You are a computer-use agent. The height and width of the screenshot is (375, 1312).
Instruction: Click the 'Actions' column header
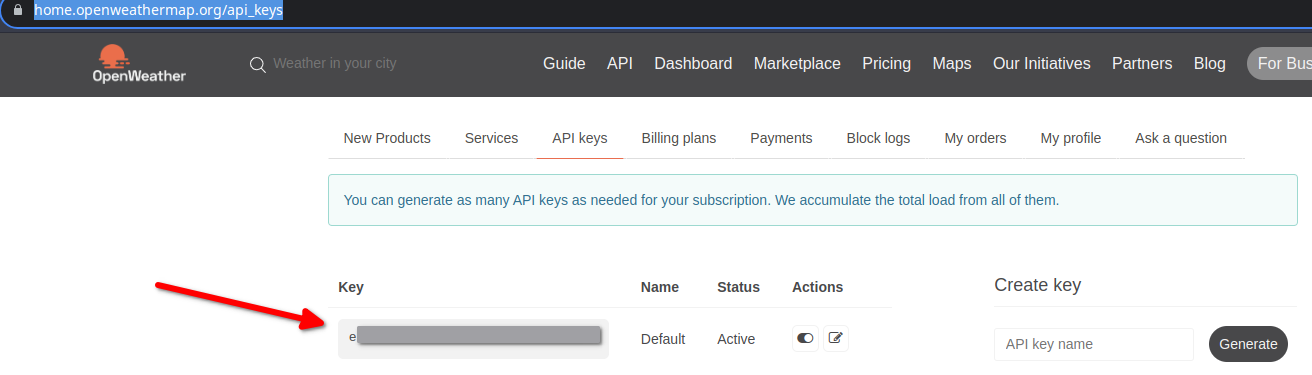click(818, 287)
